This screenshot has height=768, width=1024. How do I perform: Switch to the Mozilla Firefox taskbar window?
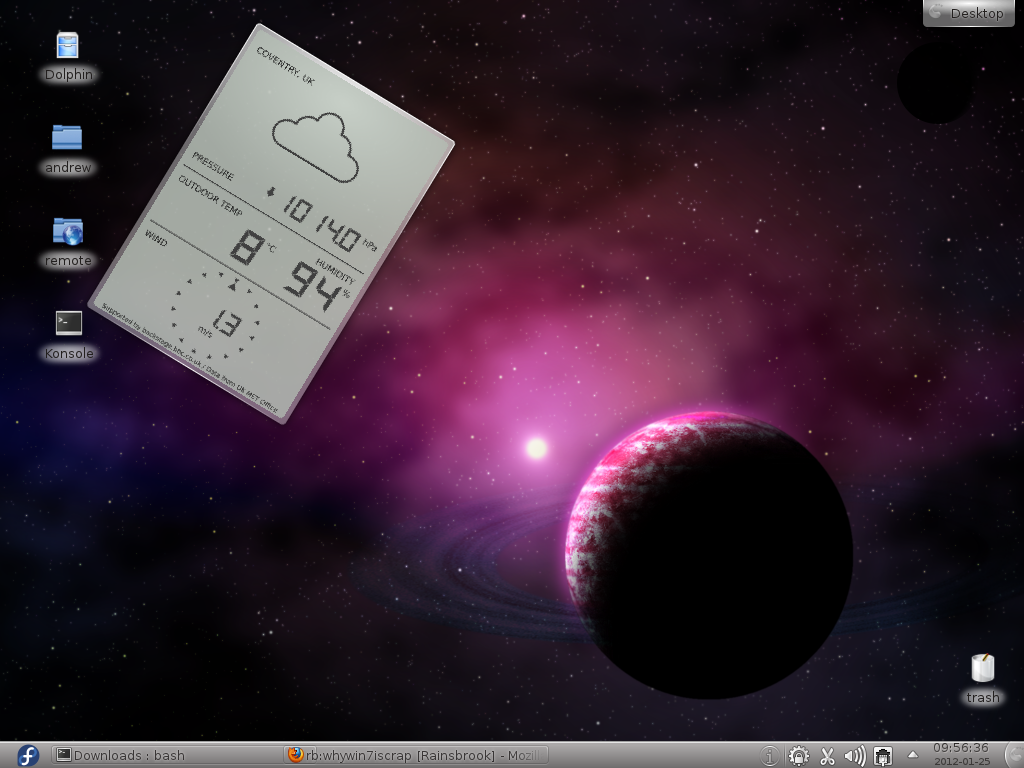pyautogui.click(x=416, y=755)
